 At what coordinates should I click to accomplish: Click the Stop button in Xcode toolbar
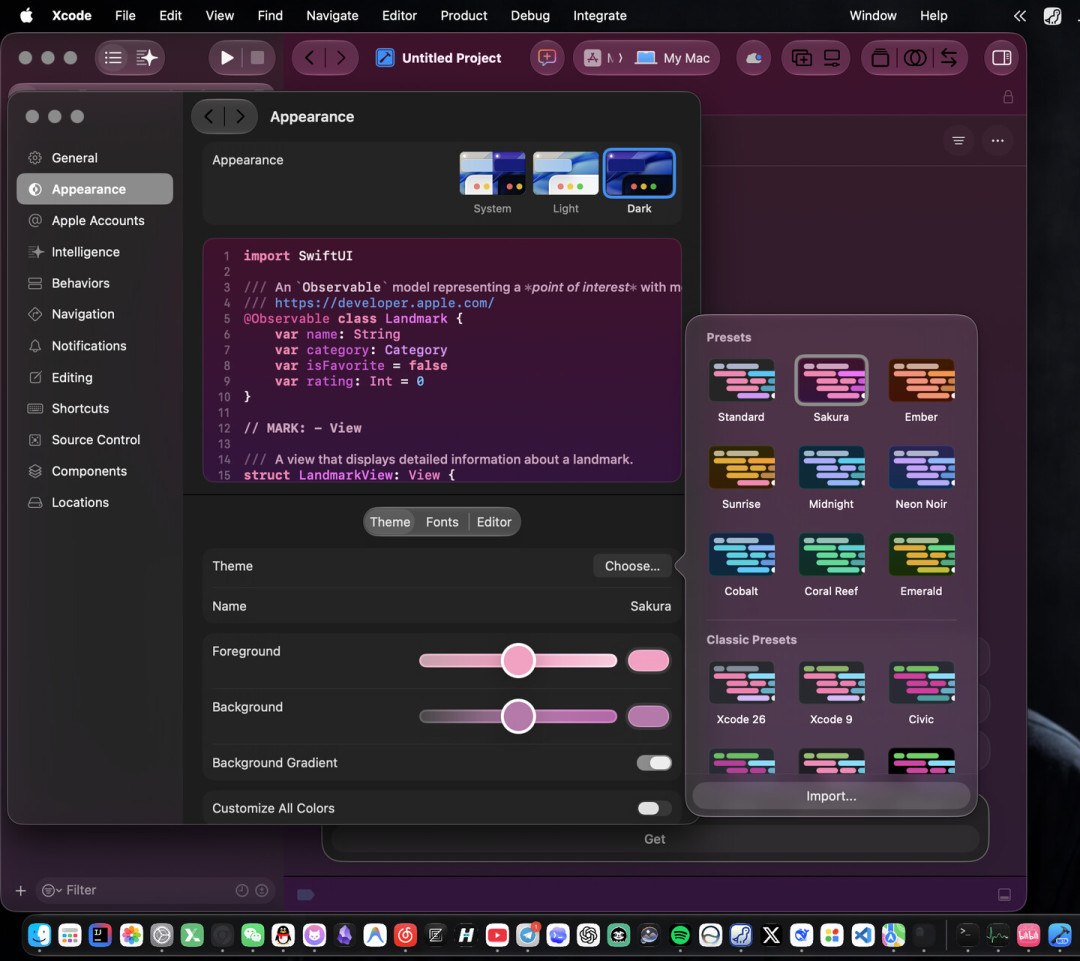[x=258, y=58]
